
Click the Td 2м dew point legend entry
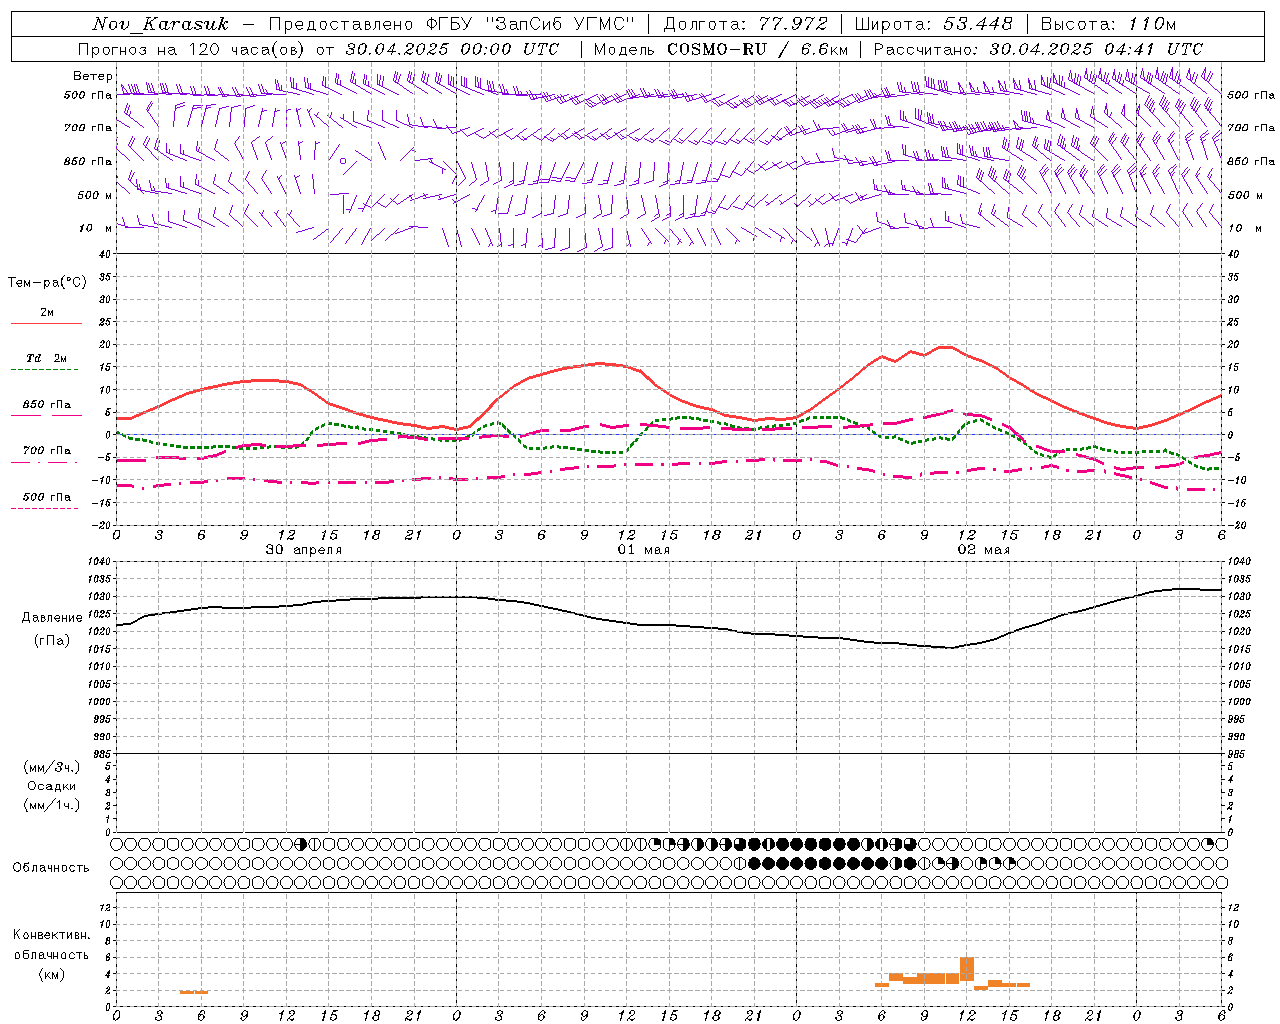click(47, 358)
